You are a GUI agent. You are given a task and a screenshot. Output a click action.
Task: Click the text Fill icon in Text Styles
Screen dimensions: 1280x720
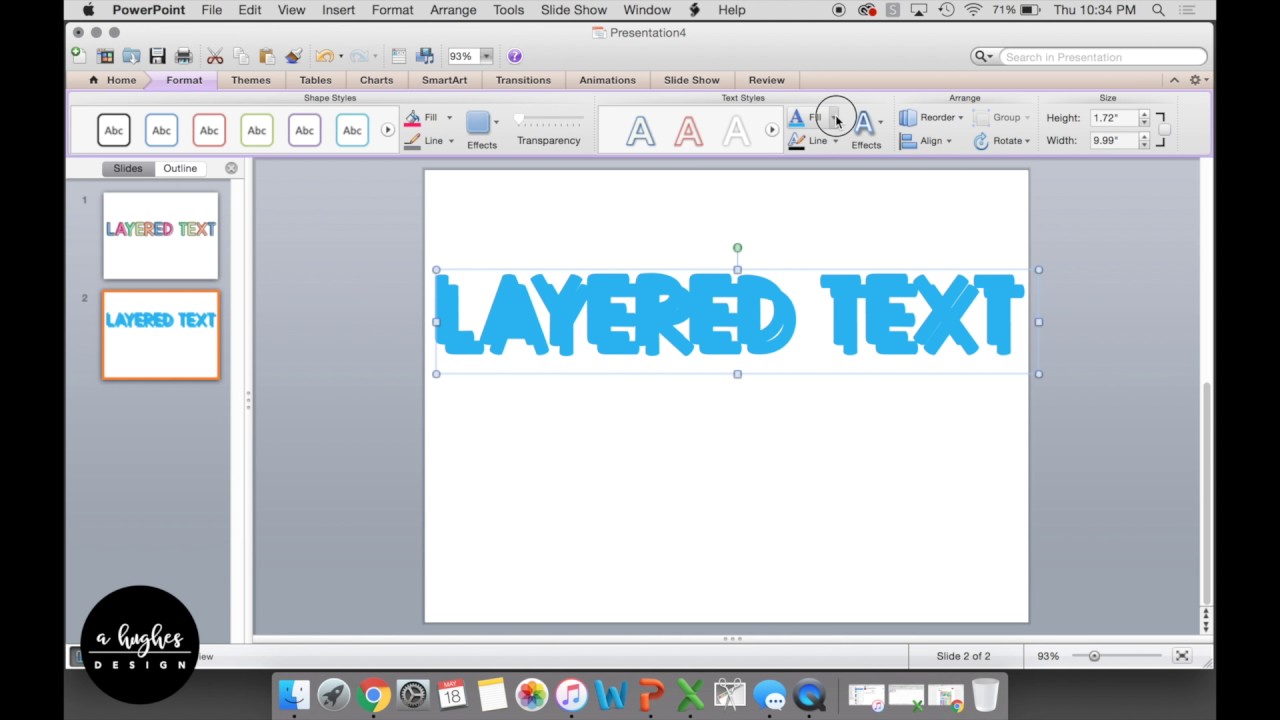[797, 117]
